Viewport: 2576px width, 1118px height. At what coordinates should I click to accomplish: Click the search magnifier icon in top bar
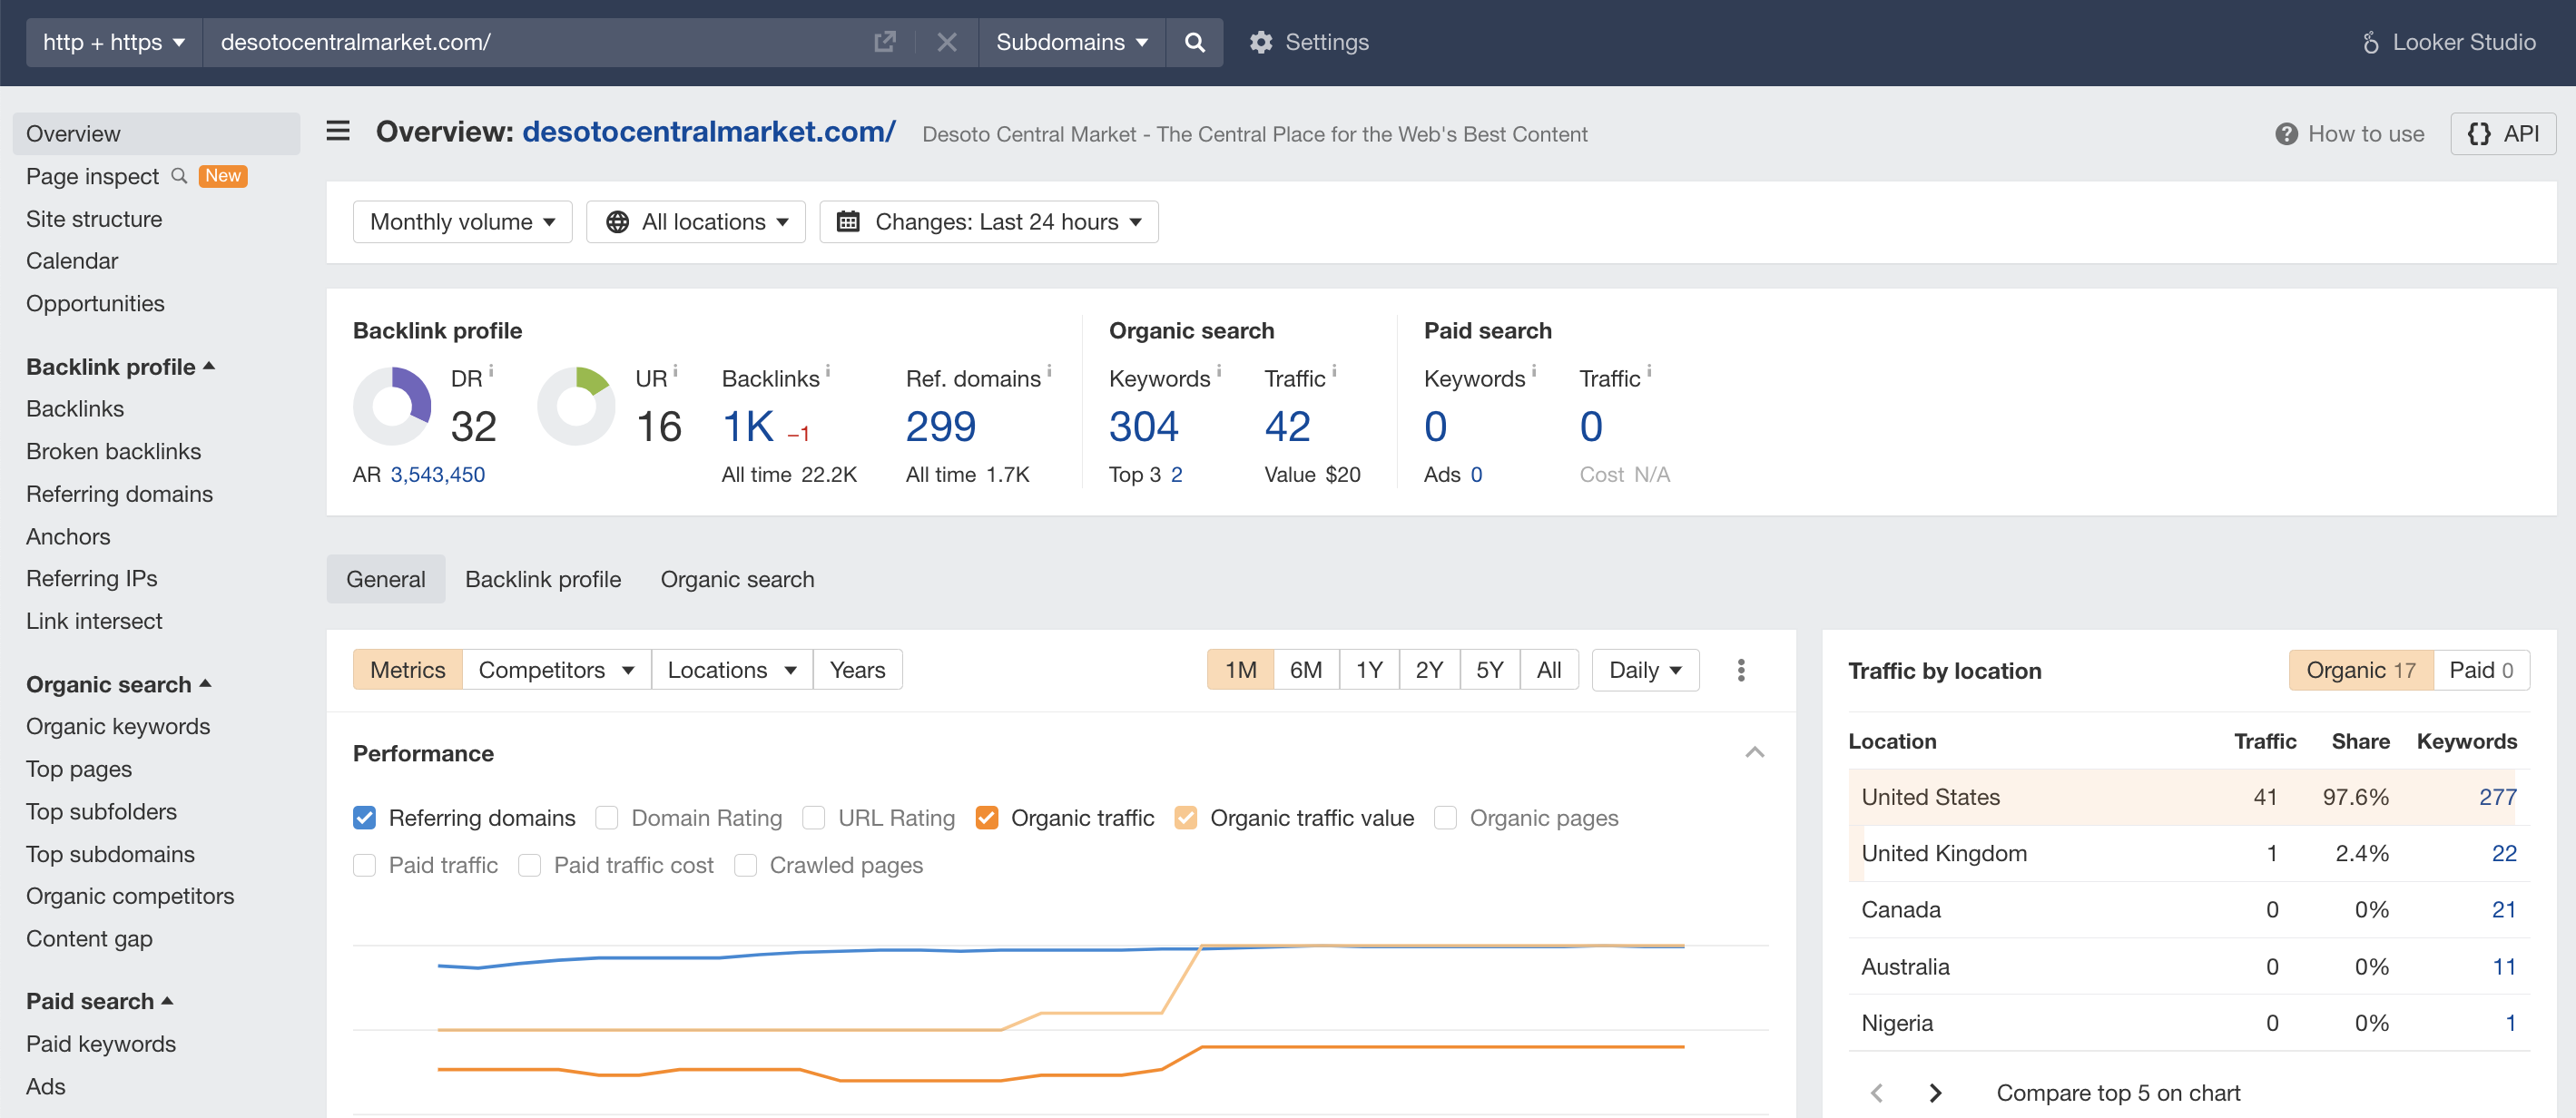pyautogui.click(x=1194, y=42)
